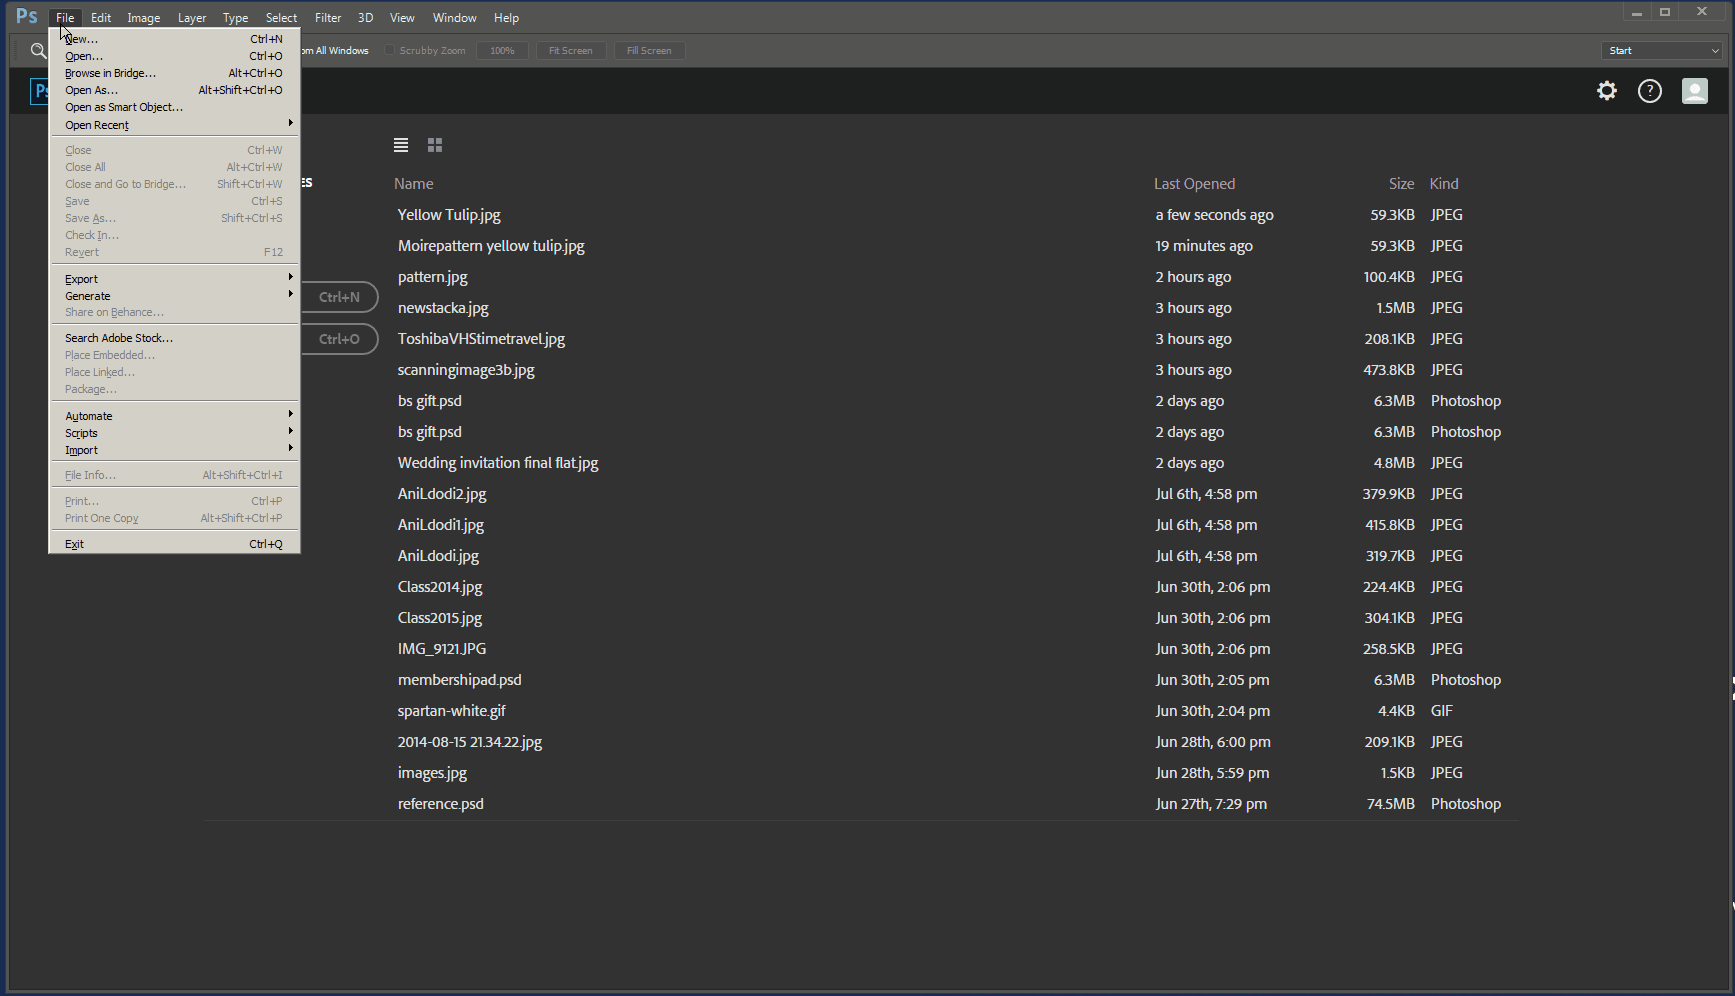Viewport: 1735px width, 996px height.
Task: Choose Search Adobe Stock…
Action: [x=174, y=338]
